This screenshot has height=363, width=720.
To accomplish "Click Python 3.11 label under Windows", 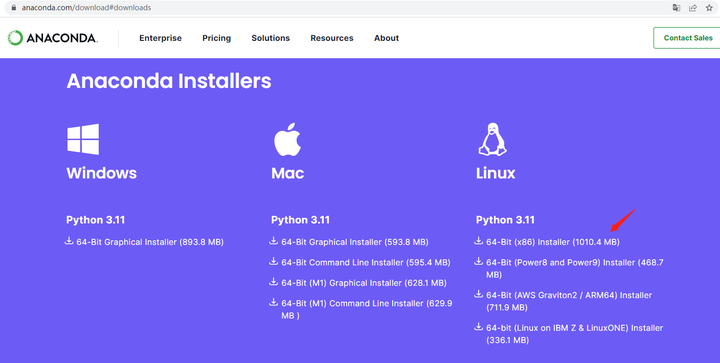I will [x=96, y=220].
